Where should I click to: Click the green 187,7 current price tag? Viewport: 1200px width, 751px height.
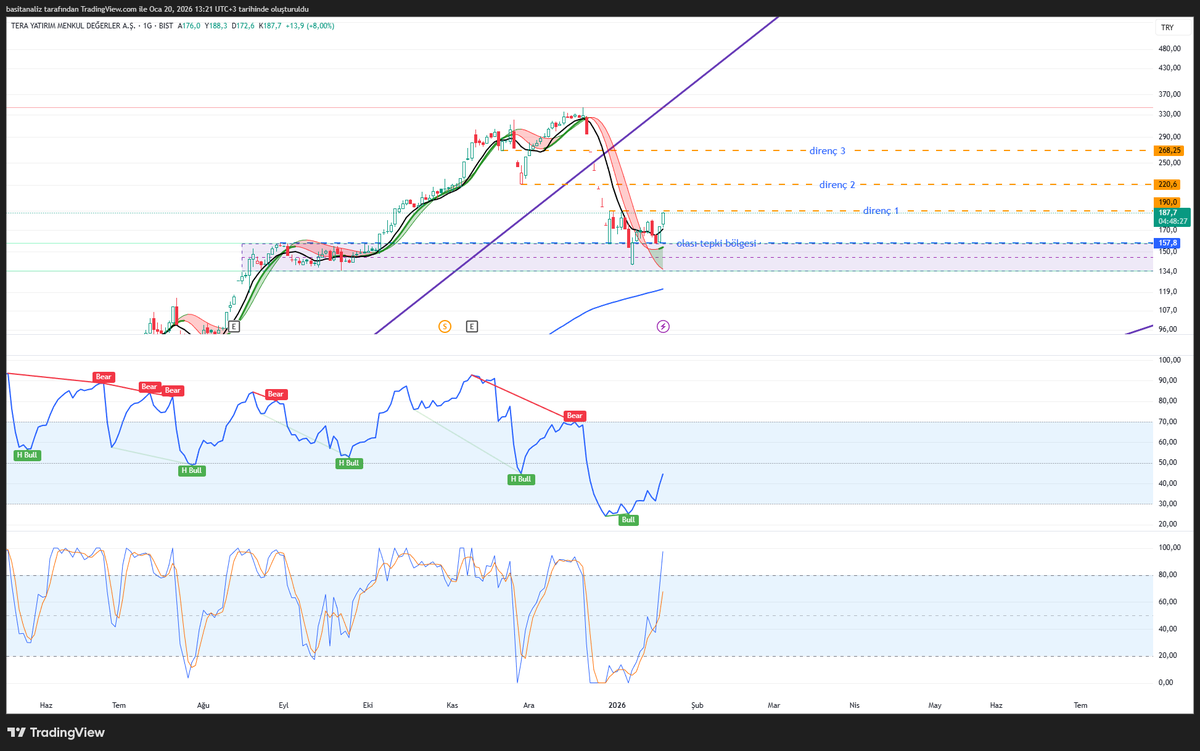[1172, 216]
